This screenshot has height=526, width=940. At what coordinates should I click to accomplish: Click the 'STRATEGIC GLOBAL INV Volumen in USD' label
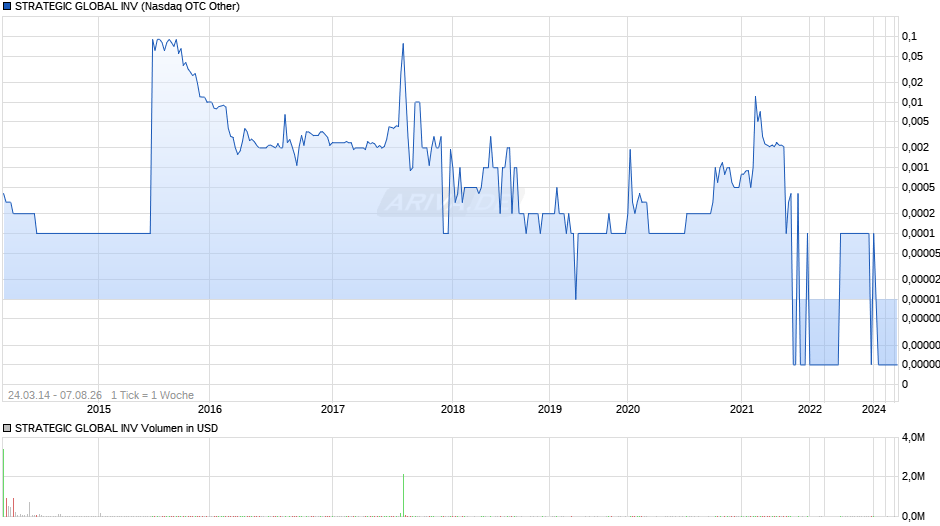pos(116,428)
